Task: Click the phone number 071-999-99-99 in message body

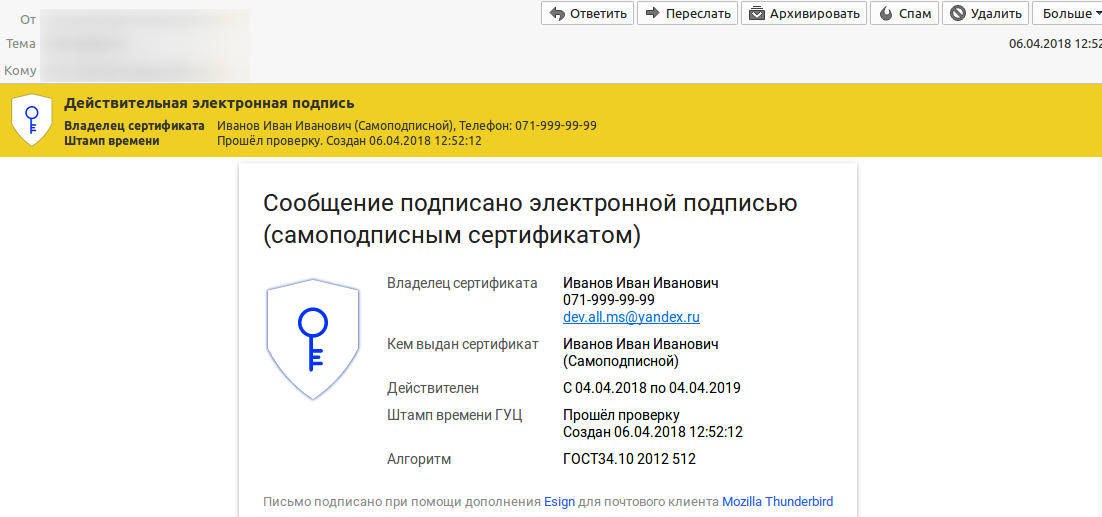Action: (x=609, y=300)
